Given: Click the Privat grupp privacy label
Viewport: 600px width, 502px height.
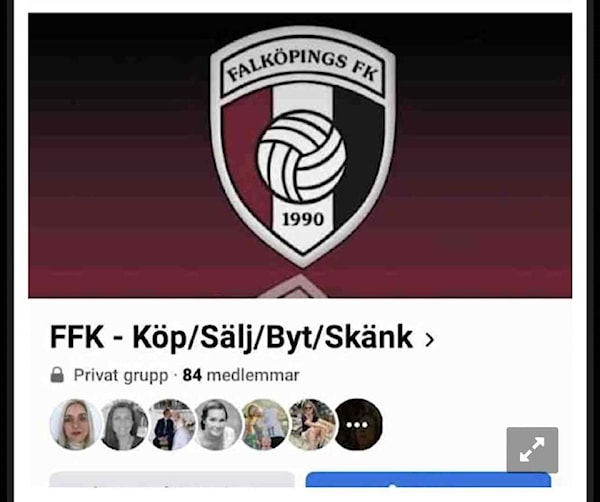Looking at the screenshot, I should point(121,375).
